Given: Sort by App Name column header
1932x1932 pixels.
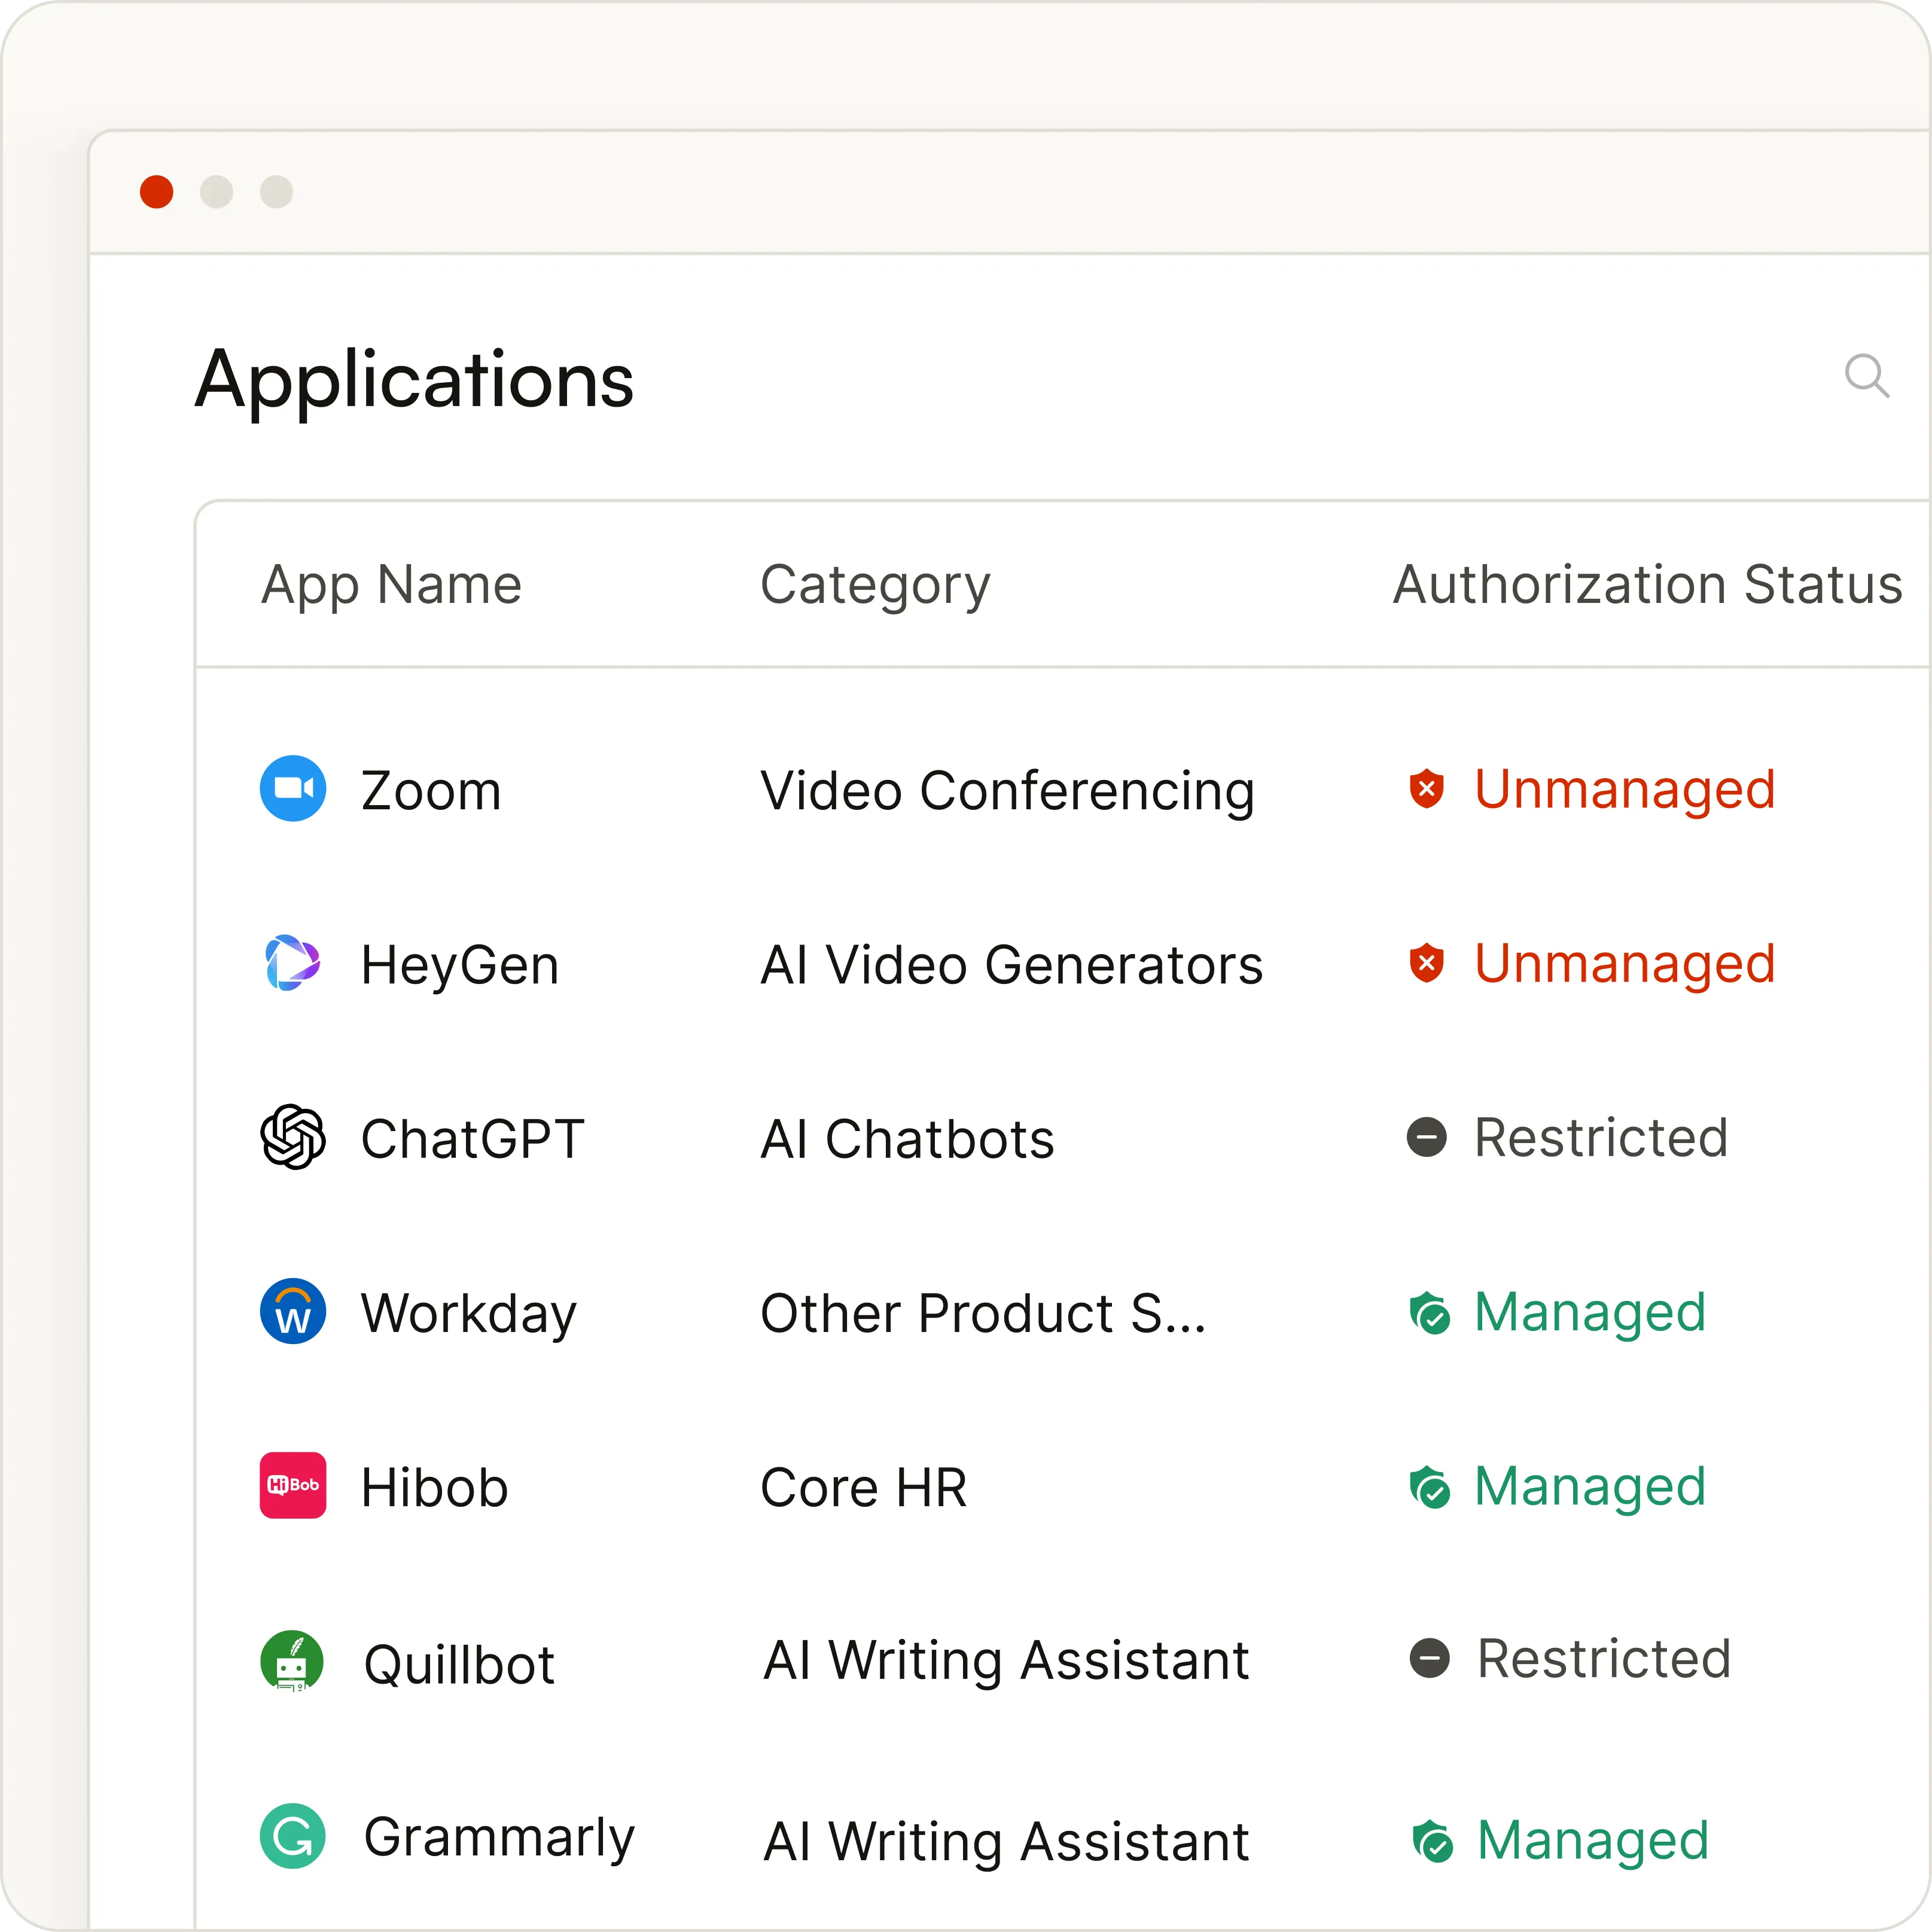Looking at the screenshot, I should tap(391, 584).
